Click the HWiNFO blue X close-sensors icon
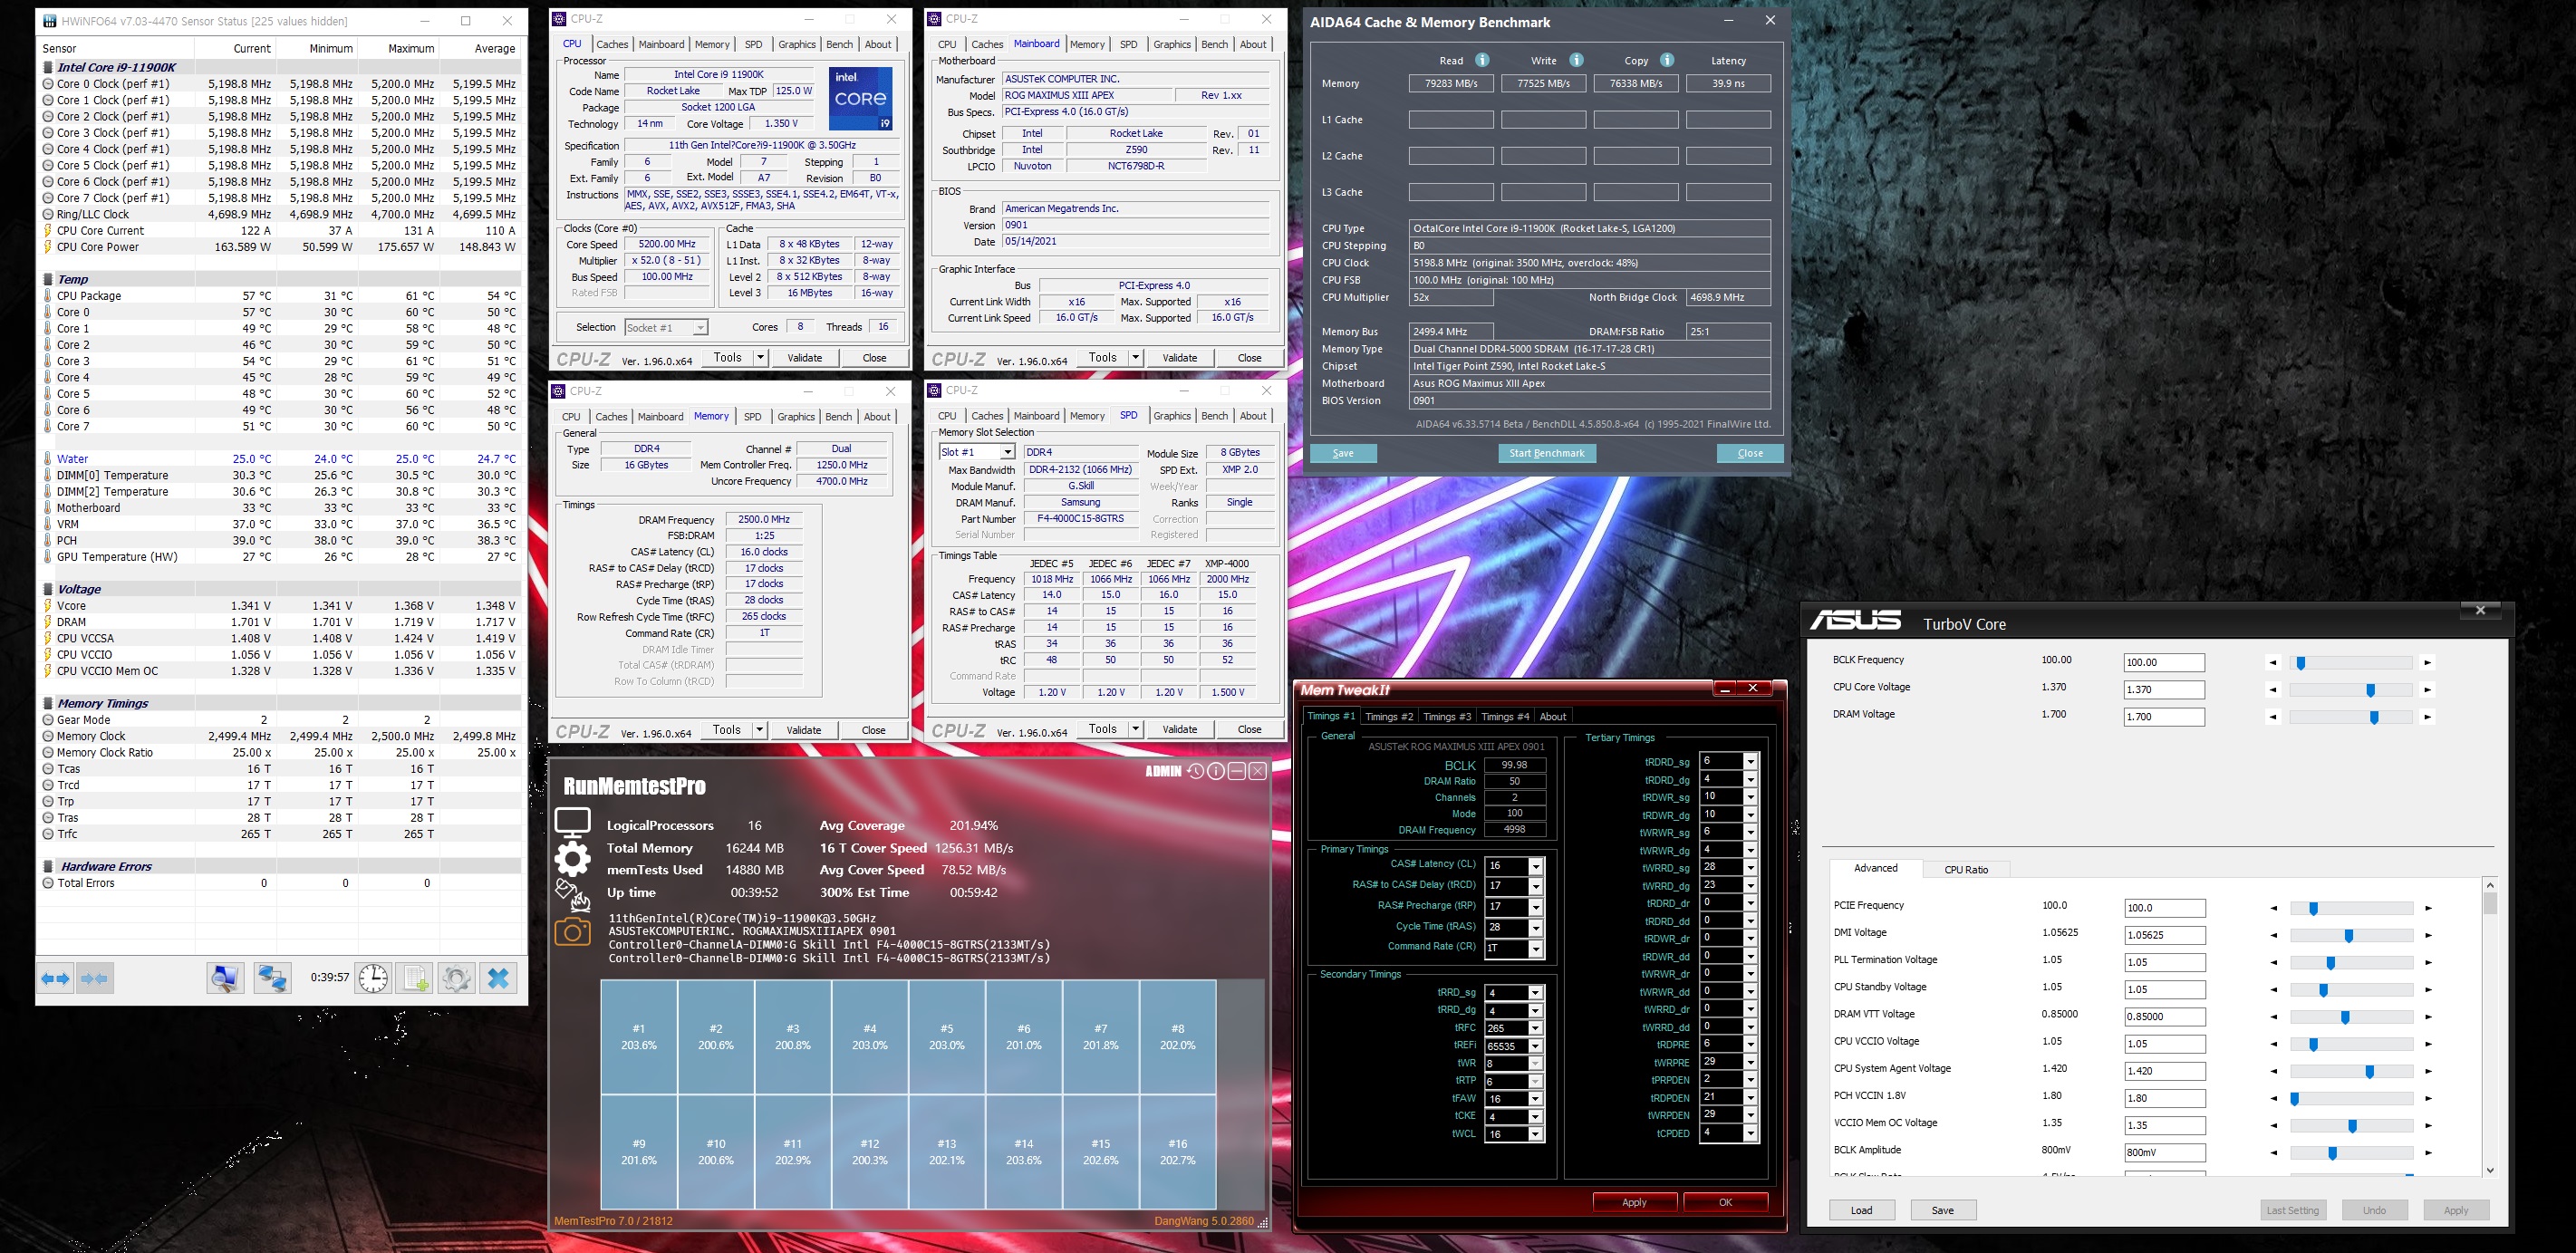This screenshot has width=2576, height=1253. click(498, 977)
